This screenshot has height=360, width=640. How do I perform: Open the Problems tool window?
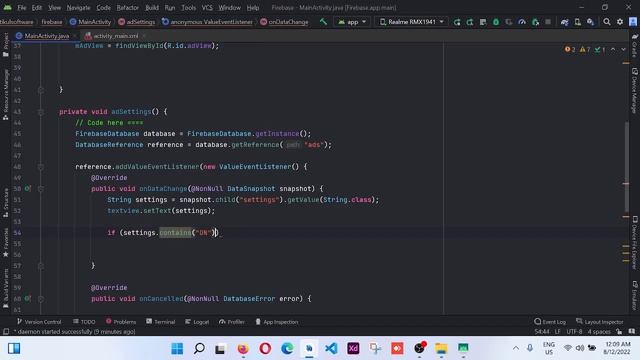[121, 322]
